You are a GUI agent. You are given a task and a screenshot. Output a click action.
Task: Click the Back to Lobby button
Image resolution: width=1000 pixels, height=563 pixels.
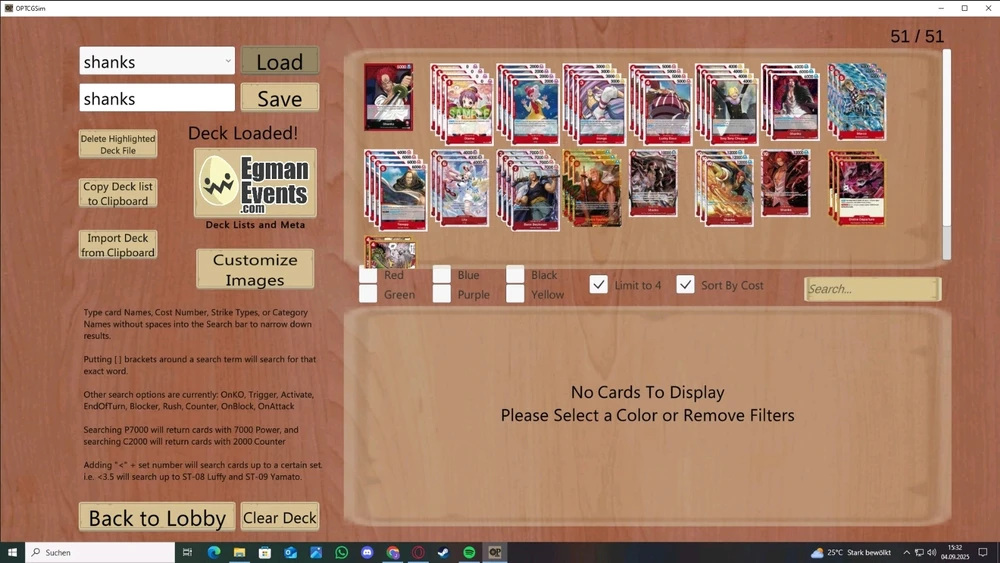pyautogui.click(x=156, y=517)
